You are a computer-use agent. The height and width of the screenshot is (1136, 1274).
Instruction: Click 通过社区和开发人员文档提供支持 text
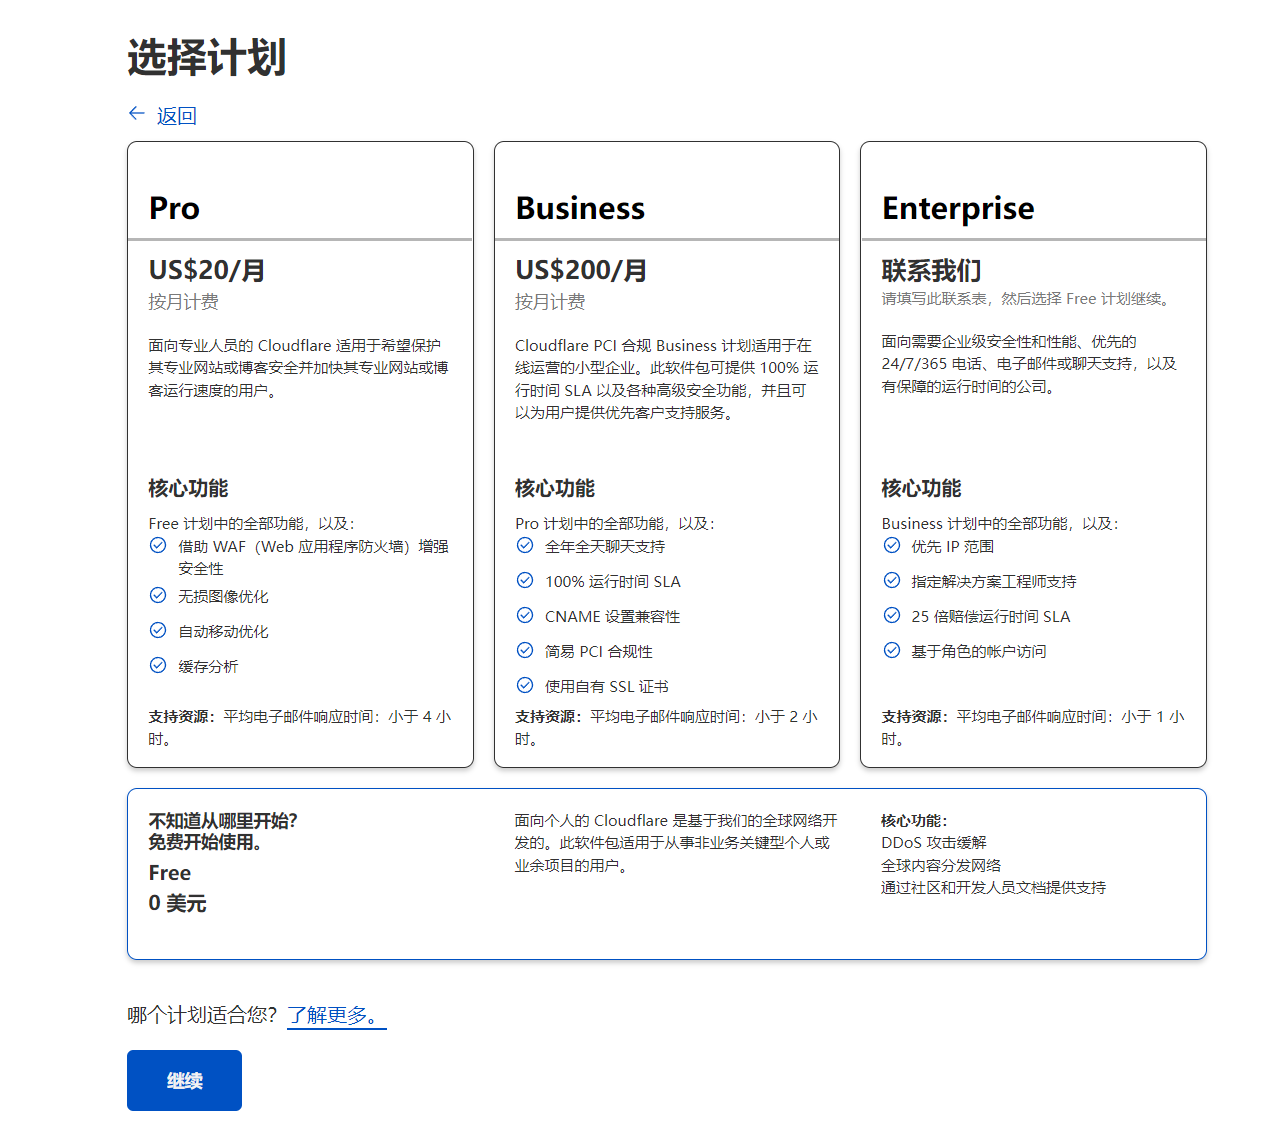(x=994, y=887)
